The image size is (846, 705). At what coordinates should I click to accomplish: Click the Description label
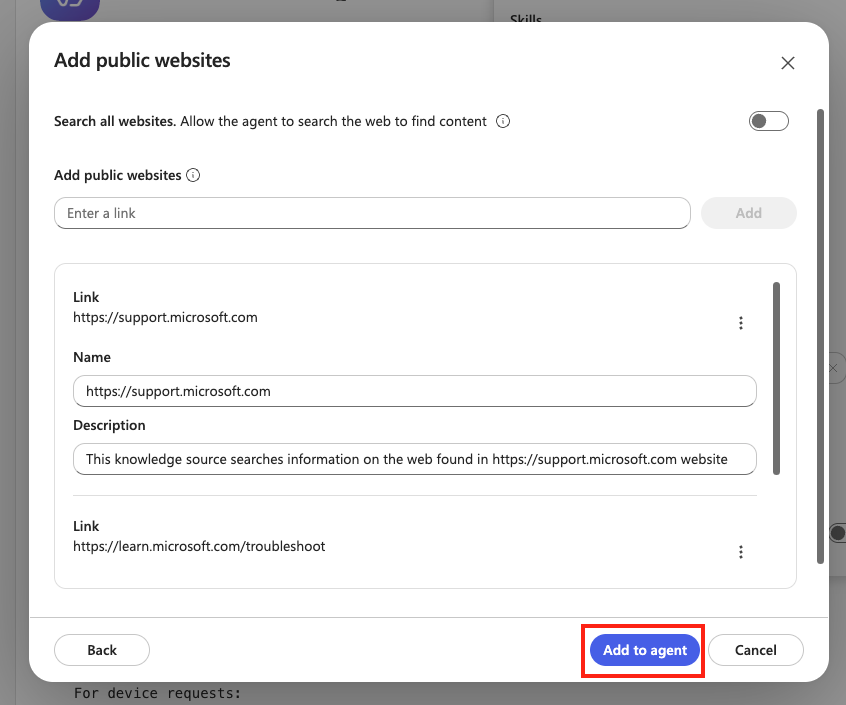point(109,426)
